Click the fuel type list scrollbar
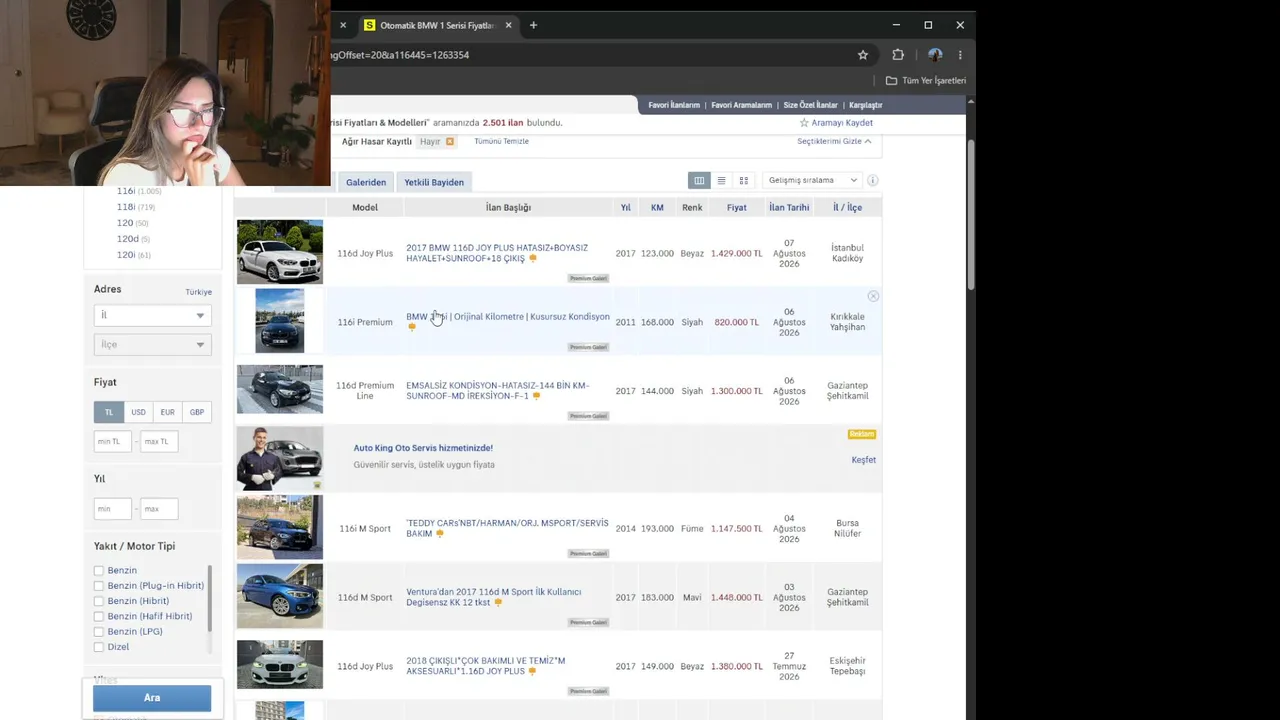This screenshot has width=1280, height=720. pyautogui.click(x=210, y=598)
